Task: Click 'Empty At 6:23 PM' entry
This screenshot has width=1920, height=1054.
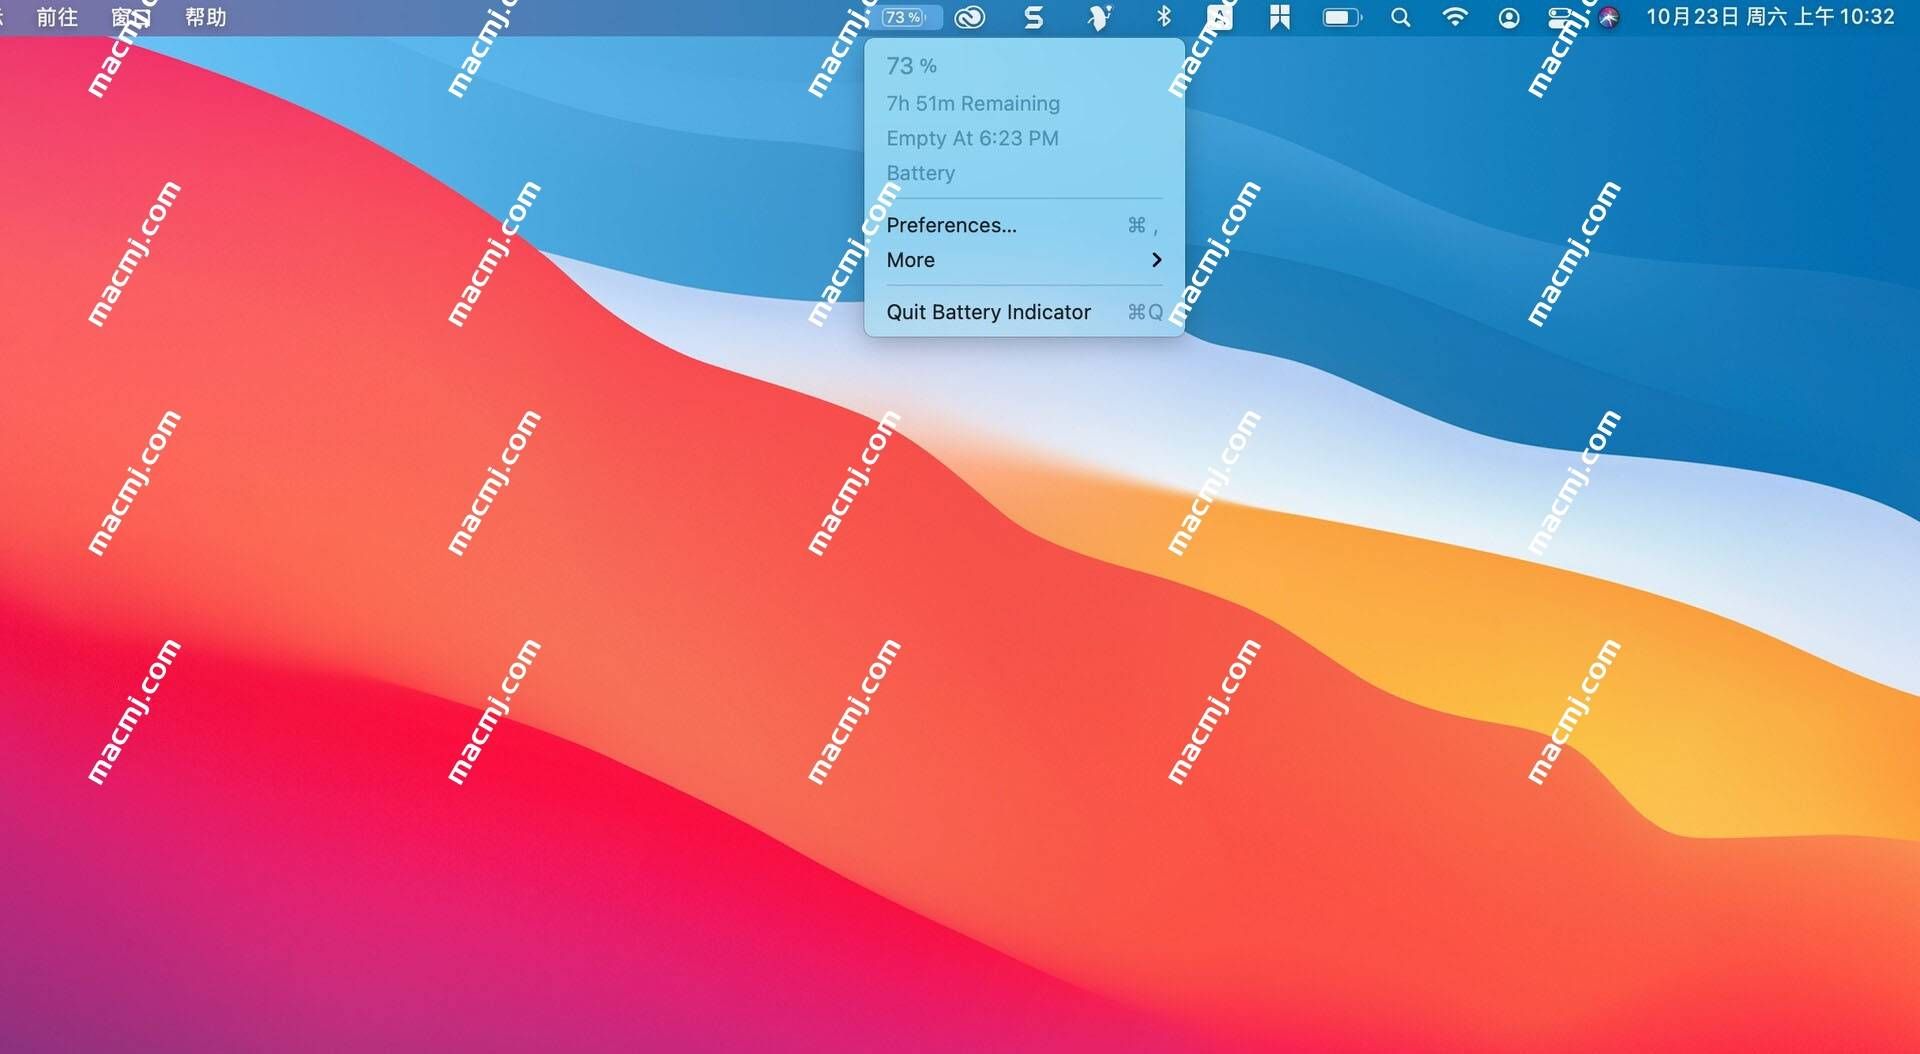Action: [x=1024, y=138]
